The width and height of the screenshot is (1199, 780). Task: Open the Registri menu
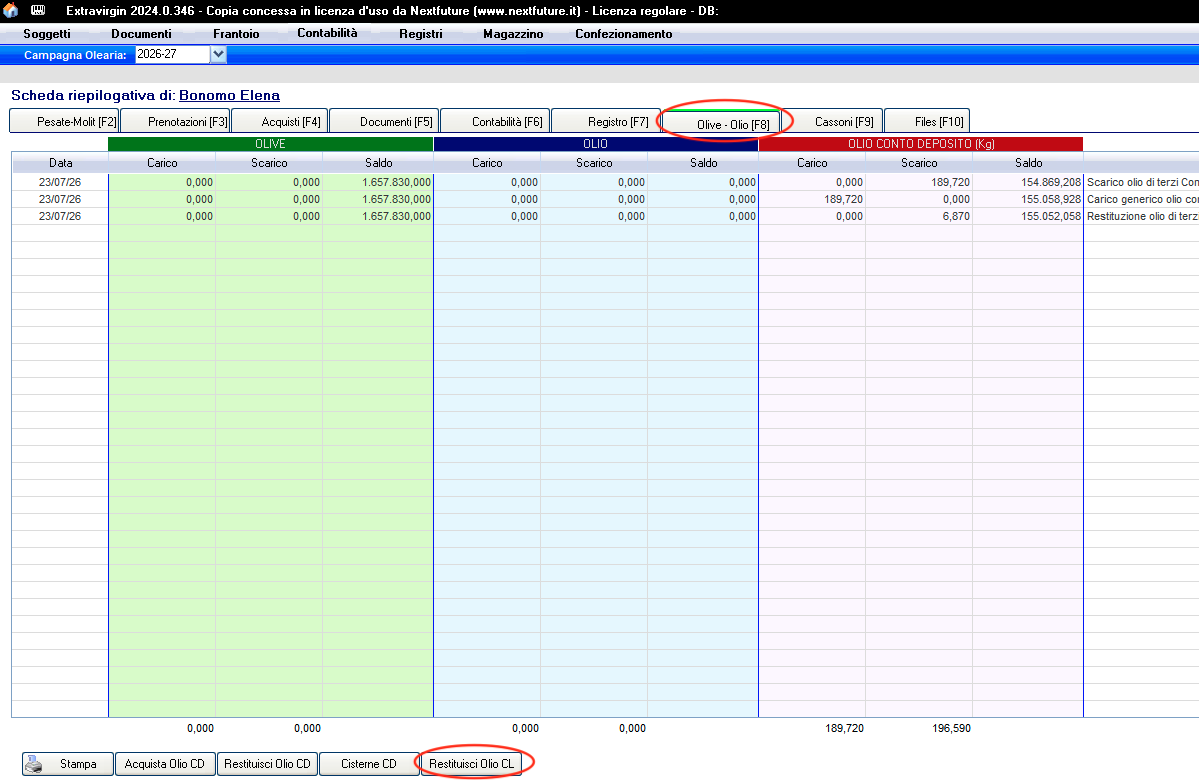[x=421, y=34]
